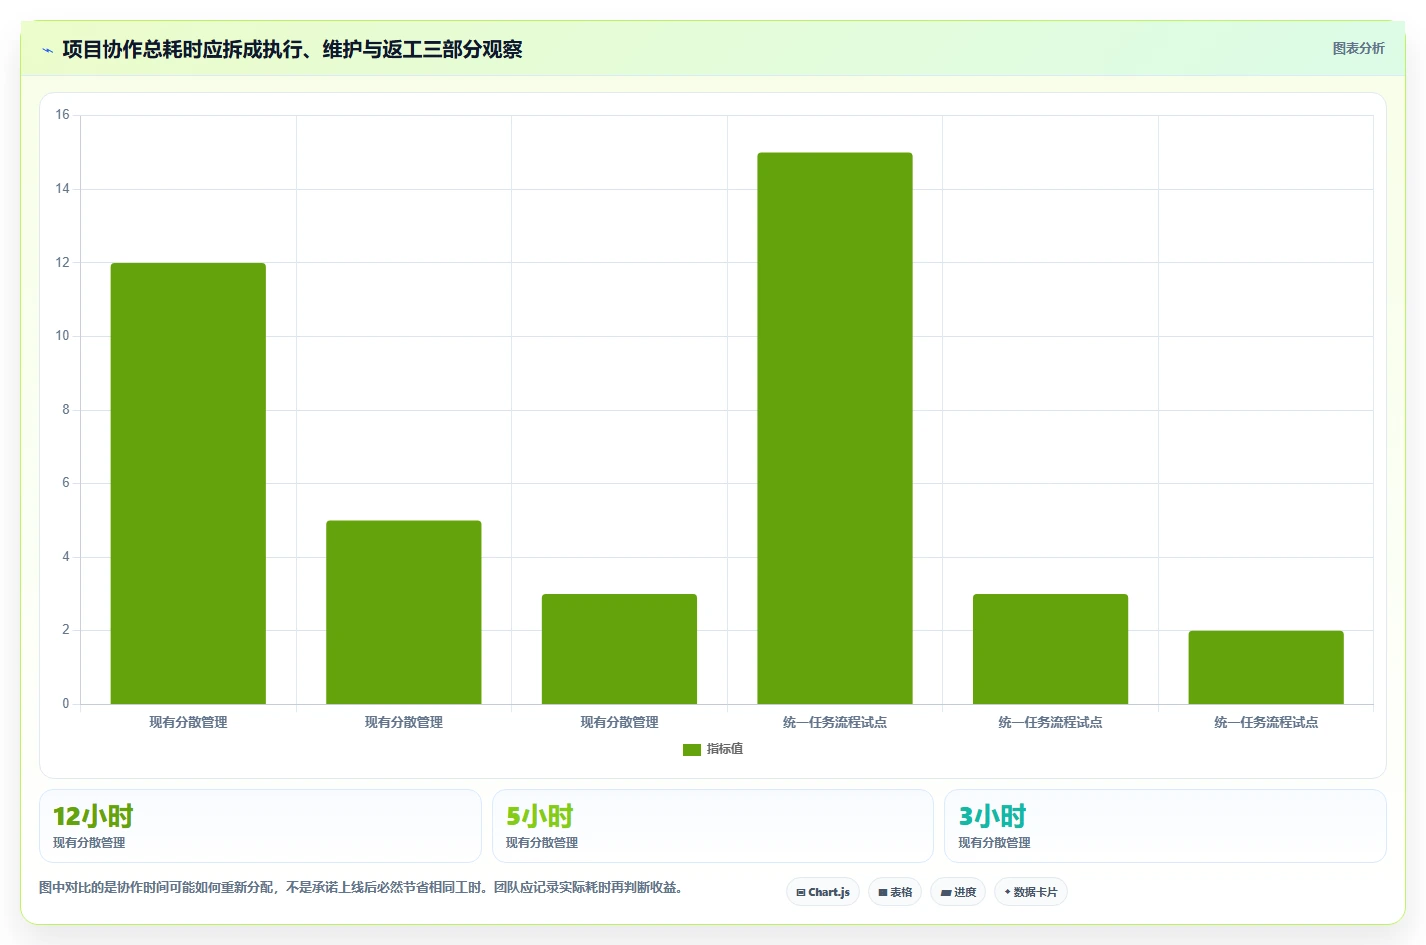Select the 数据卡片 chip

[1031, 892]
